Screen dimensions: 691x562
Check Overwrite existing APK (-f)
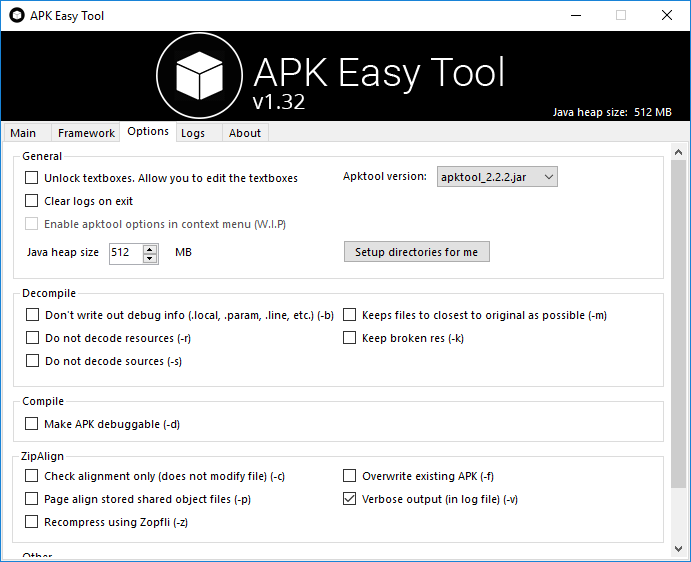[x=349, y=476]
